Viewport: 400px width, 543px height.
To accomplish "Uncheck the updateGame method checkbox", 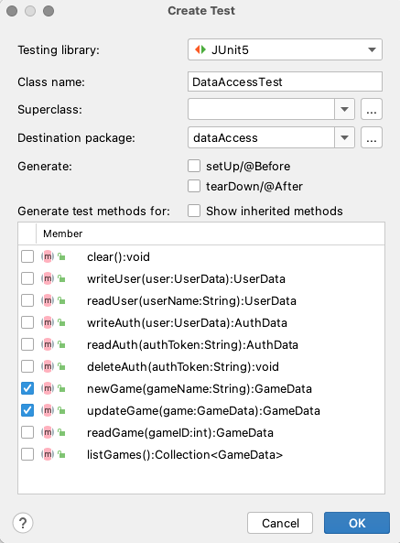I will pyautogui.click(x=27, y=410).
